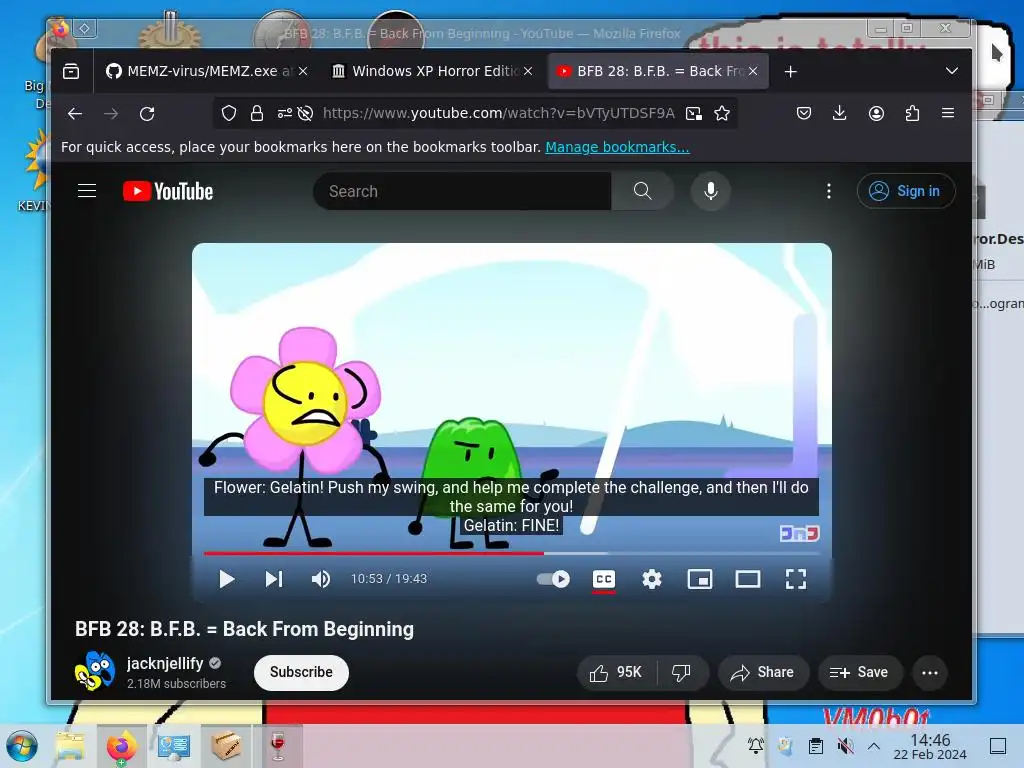Viewport: 1024px width, 768px height.
Task: Click the video frame thumbnail
Action: 511,398
